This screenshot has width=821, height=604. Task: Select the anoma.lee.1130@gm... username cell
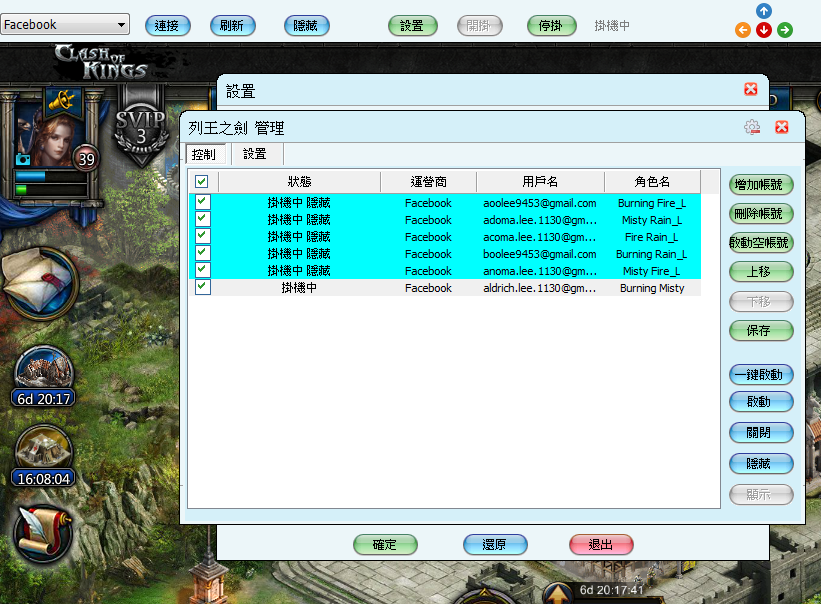tap(539, 271)
